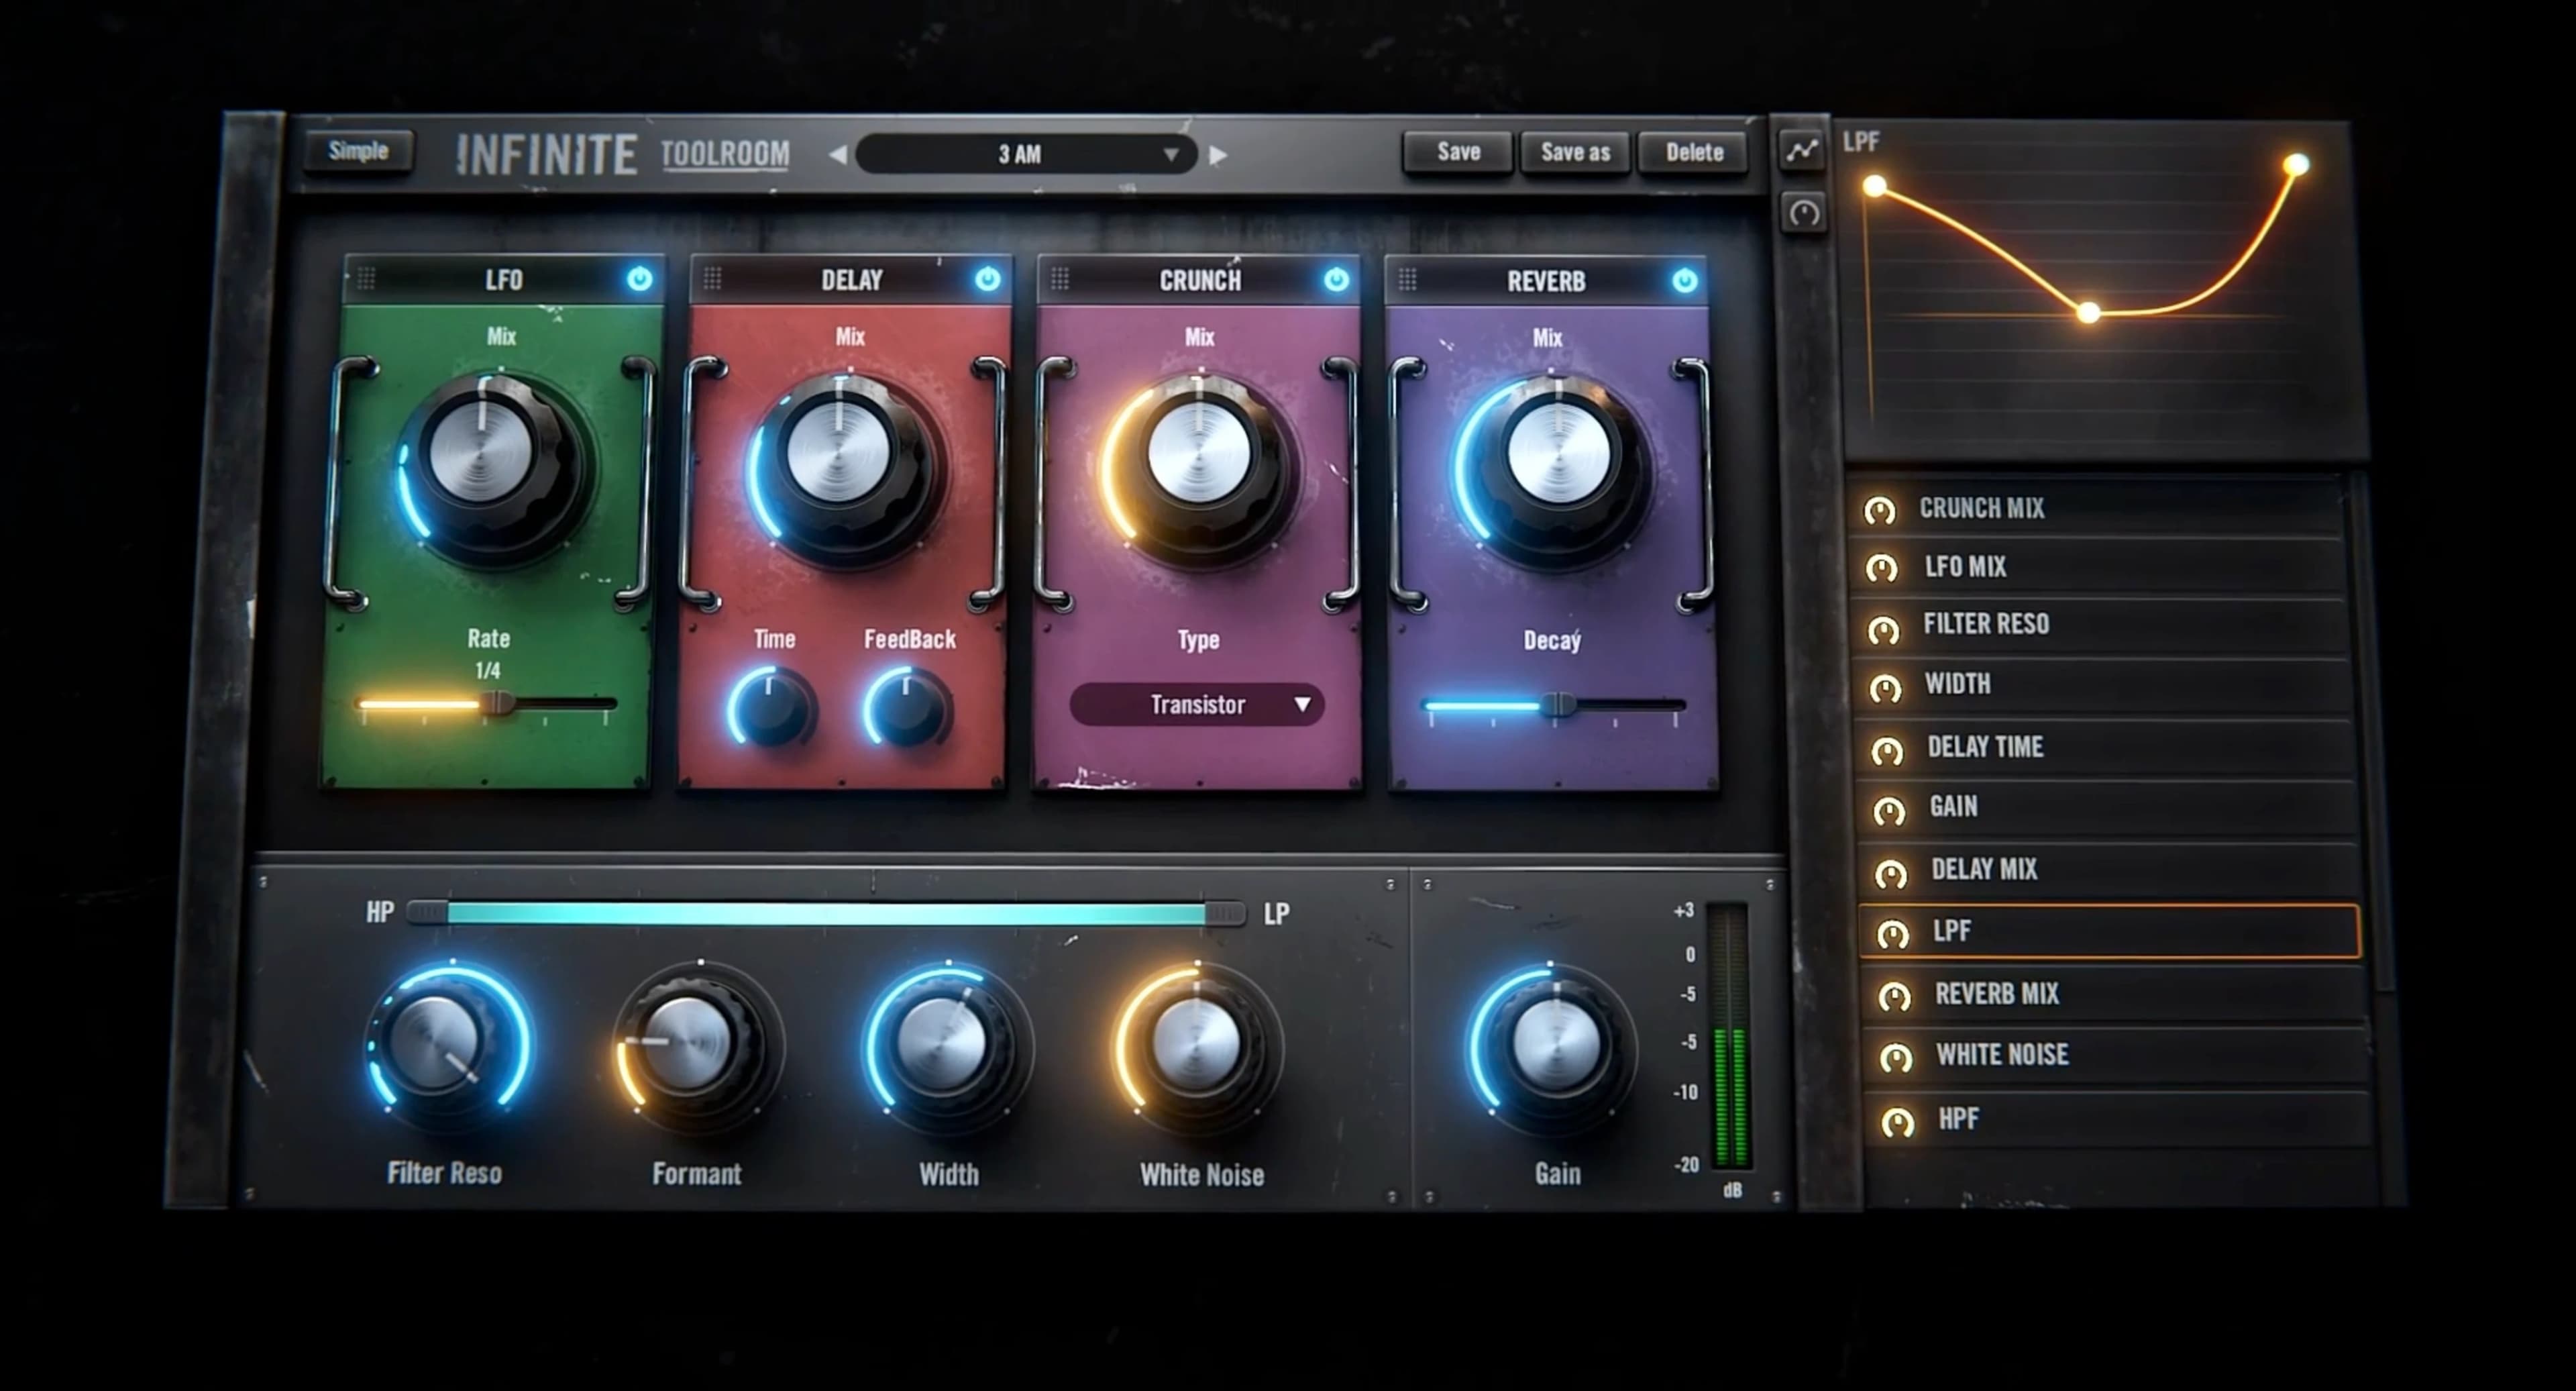The image size is (2576, 1391).
Task: Go to the next preset with right arrow
Action: (1218, 155)
